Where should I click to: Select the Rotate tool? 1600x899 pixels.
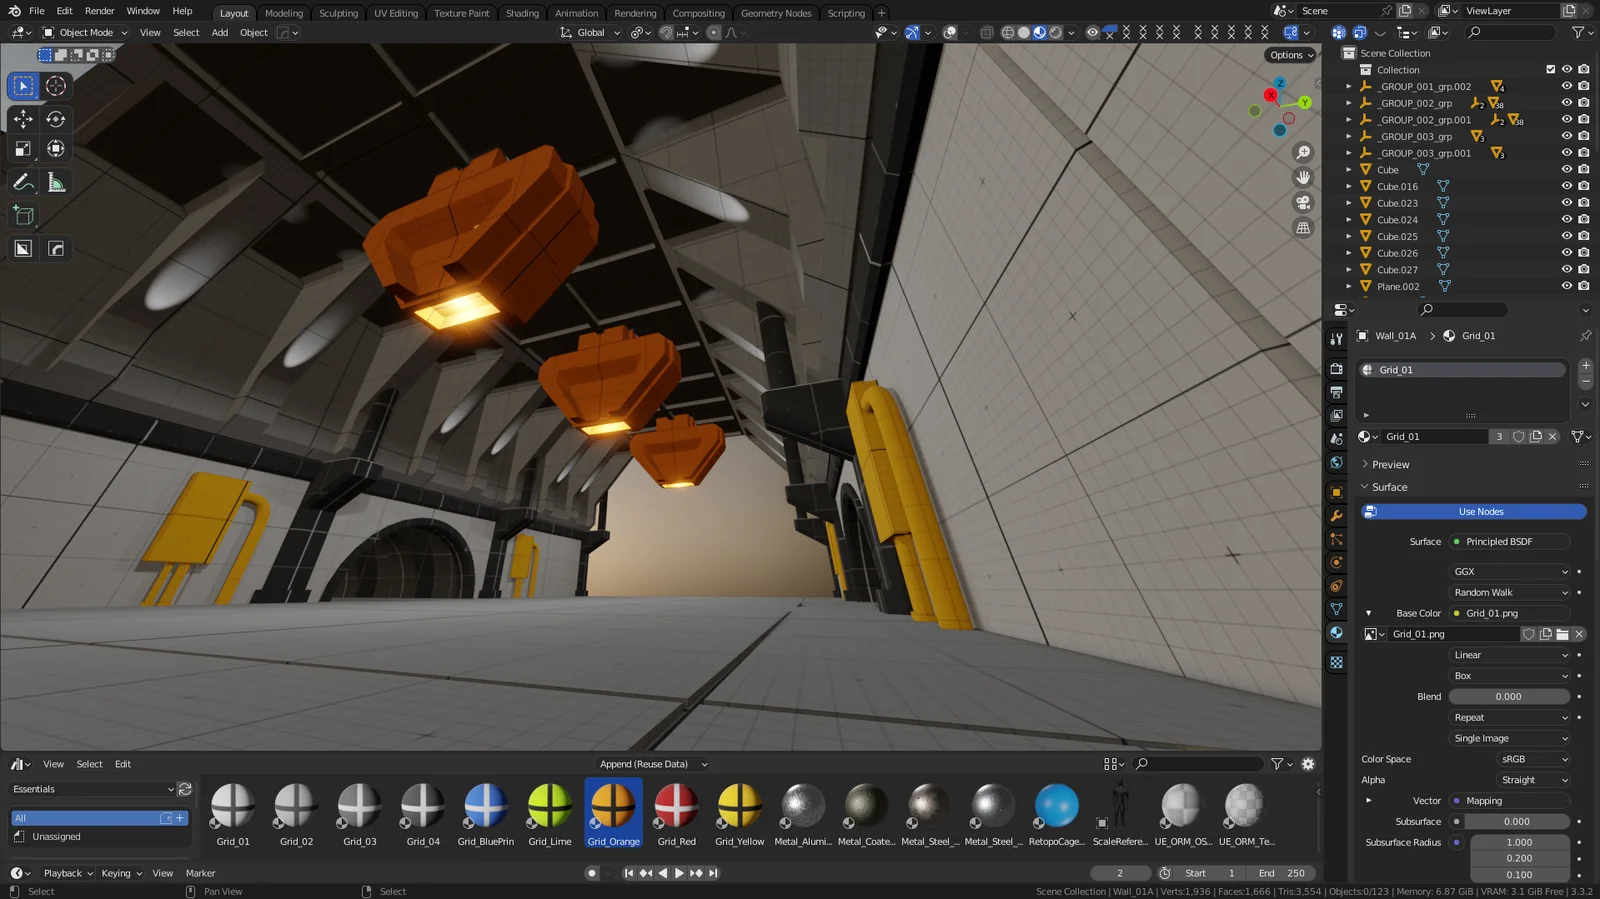tap(56, 119)
